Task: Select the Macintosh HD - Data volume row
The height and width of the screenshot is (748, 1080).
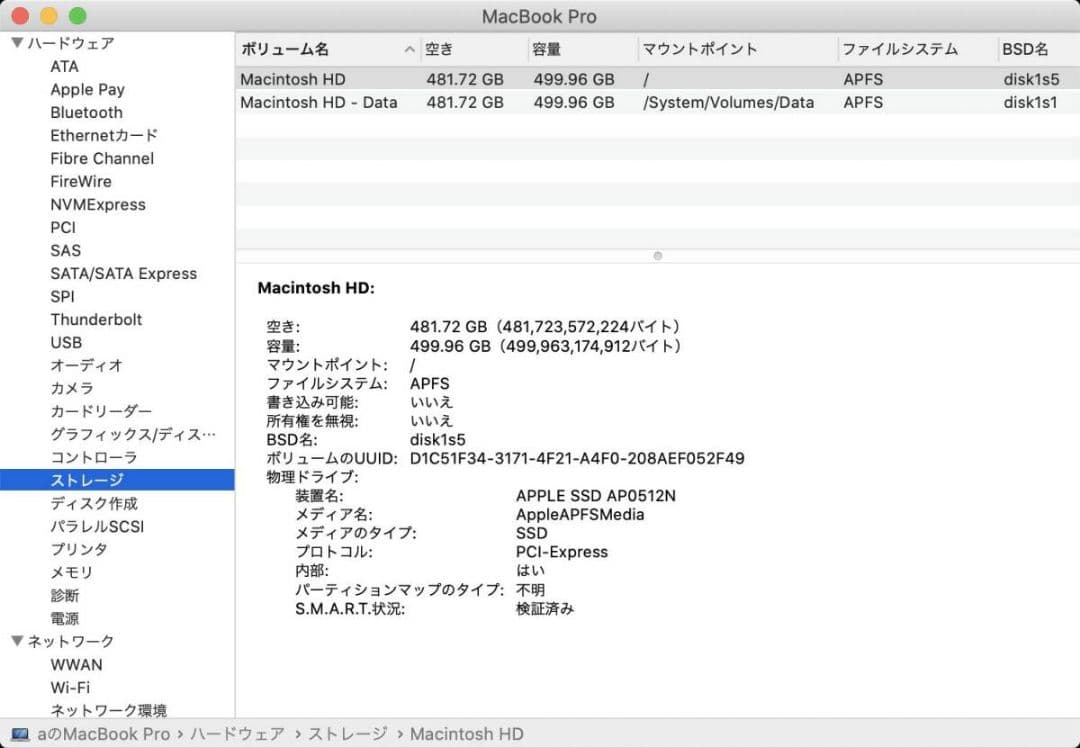Action: tap(318, 102)
